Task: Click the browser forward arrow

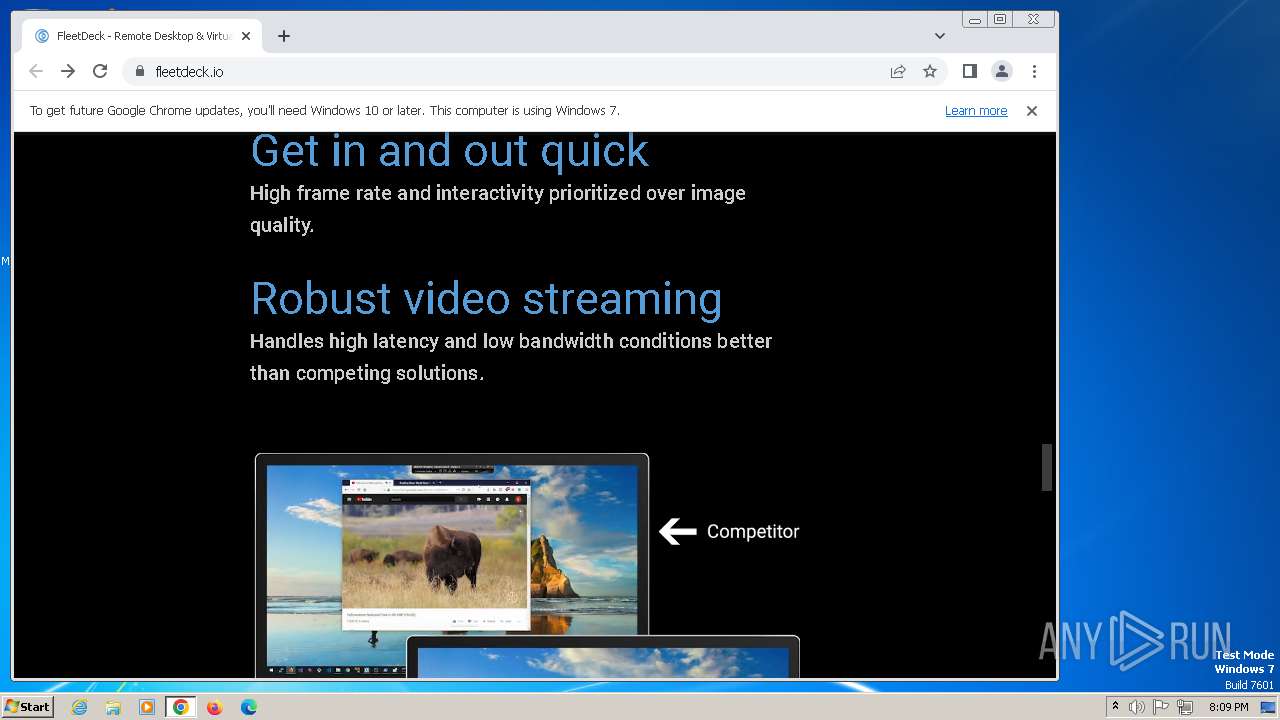Action: click(x=68, y=71)
